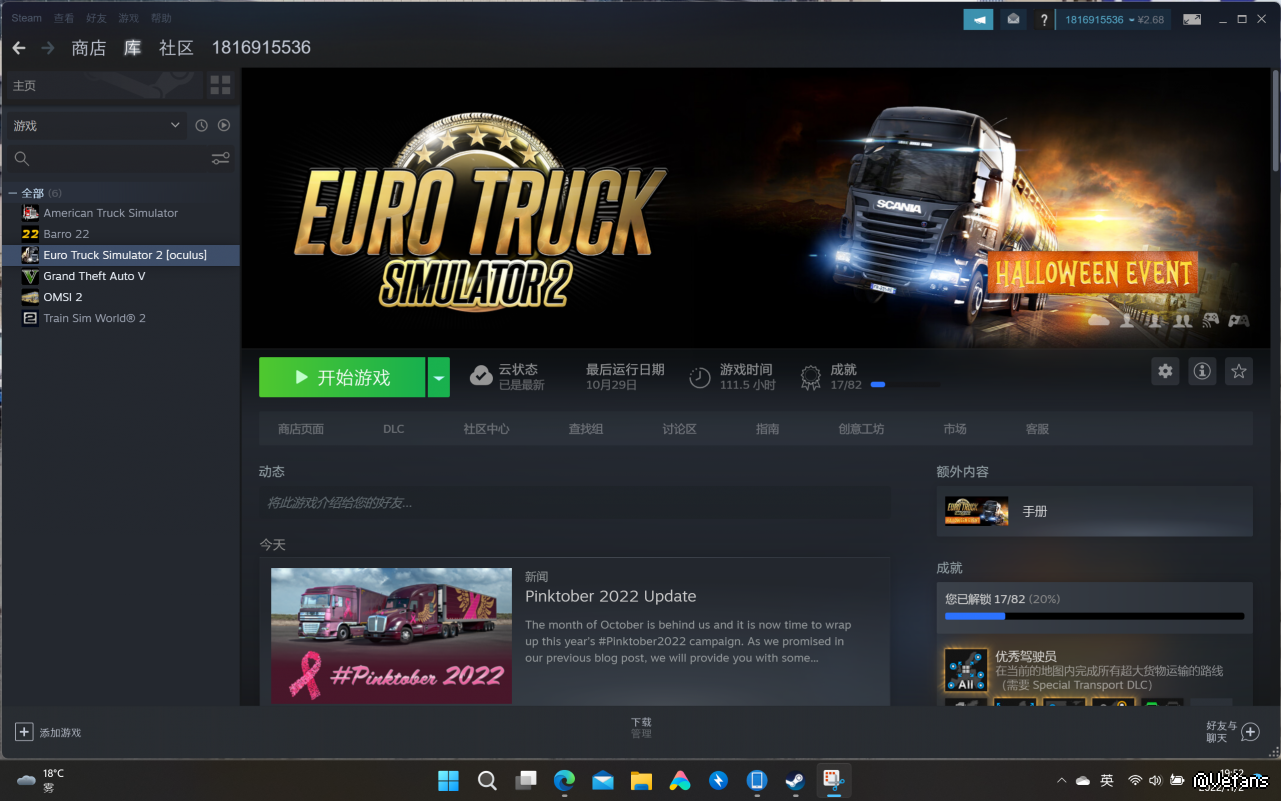The image size is (1281, 801).
Task: Open the envelope inbox icon
Action: [x=1013, y=19]
